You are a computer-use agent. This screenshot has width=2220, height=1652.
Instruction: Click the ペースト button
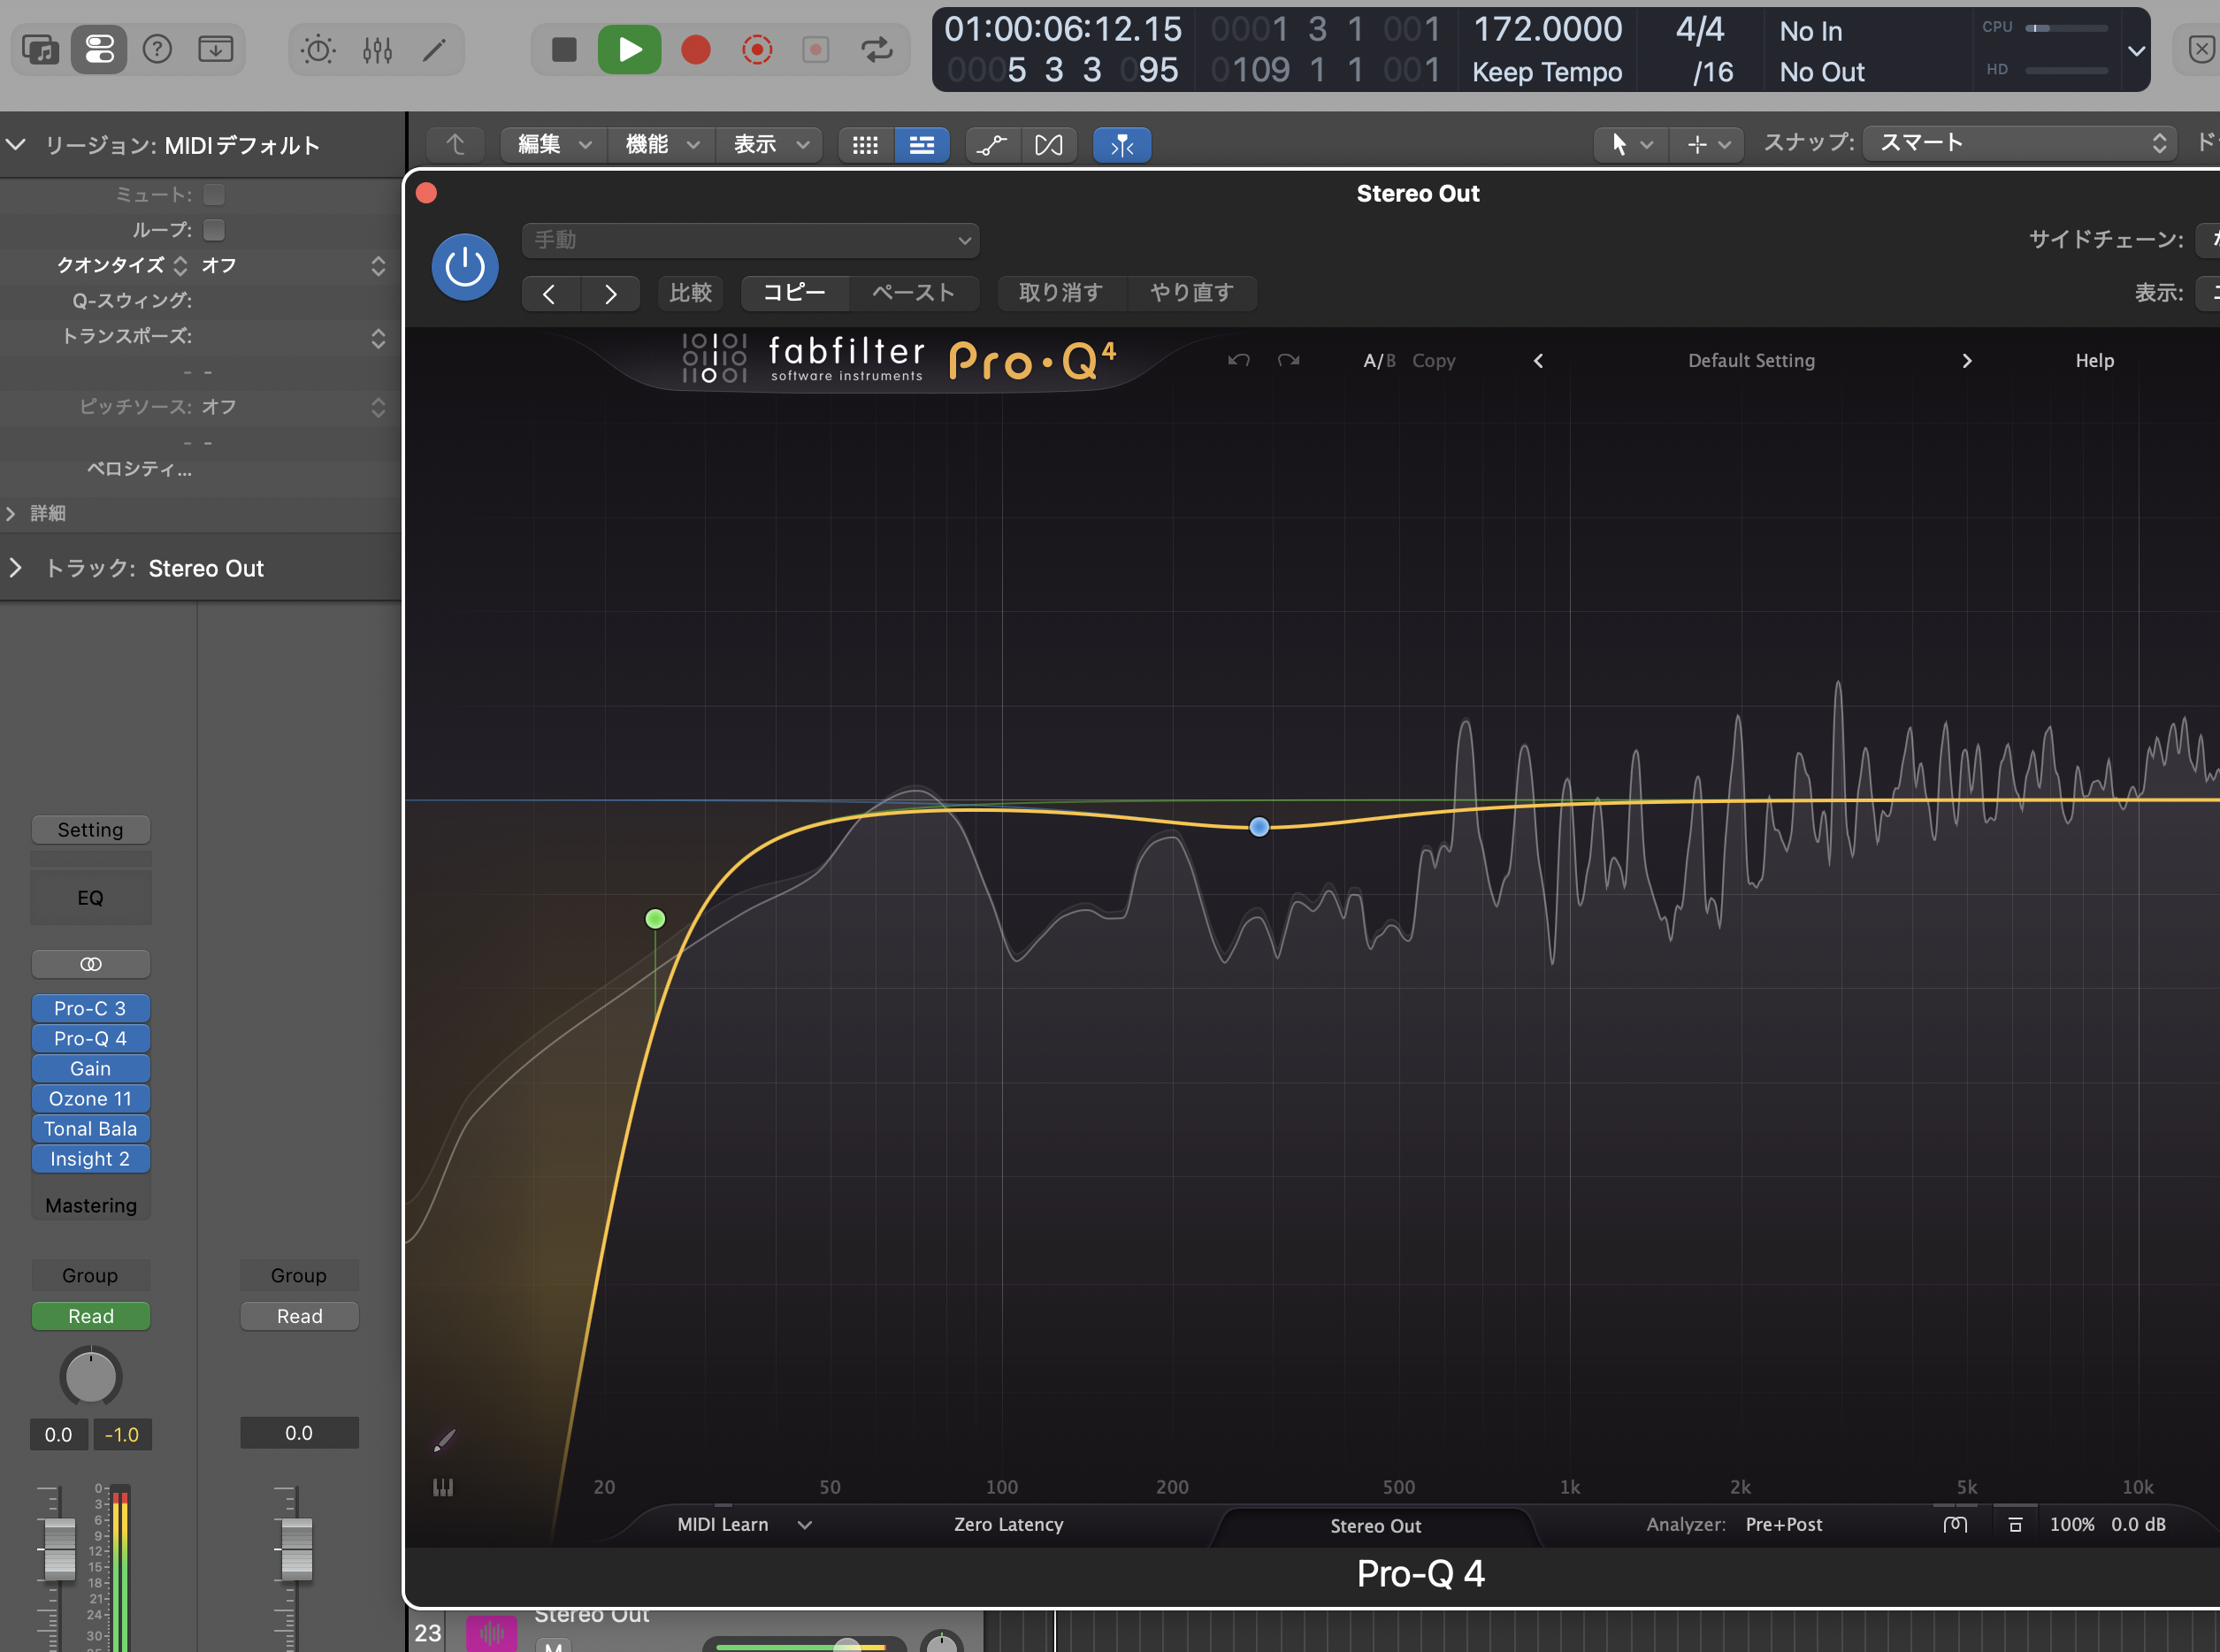(x=914, y=293)
